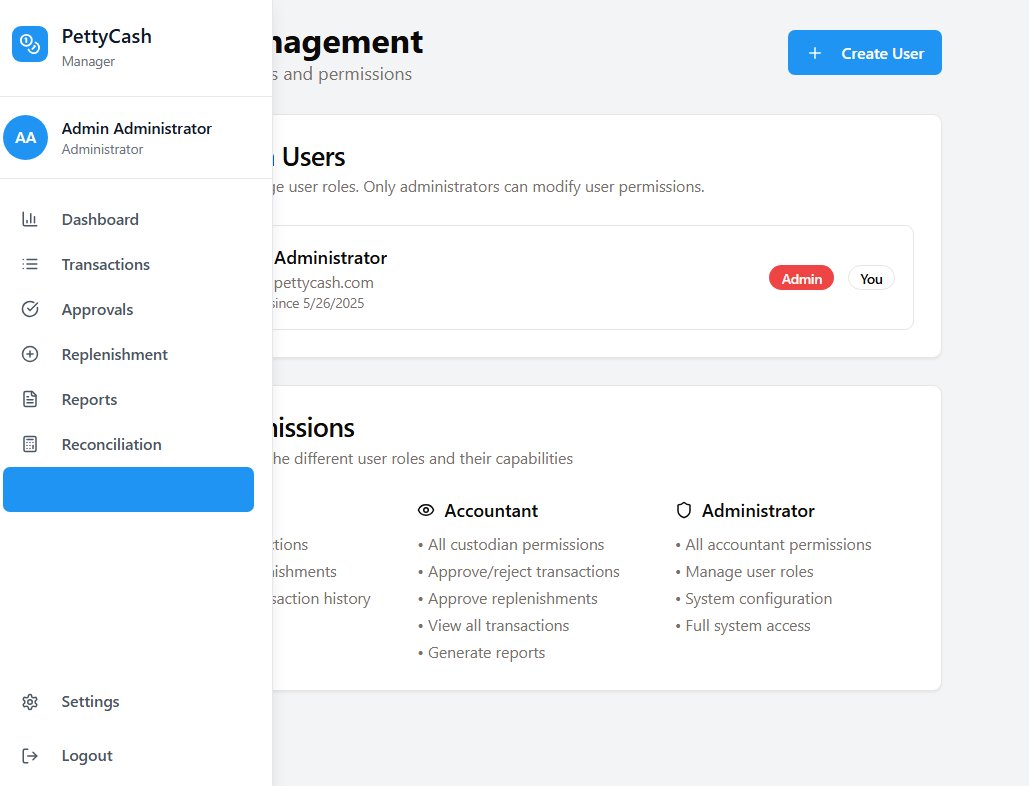Click the Dashboard bar chart icon

(x=30, y=220)
